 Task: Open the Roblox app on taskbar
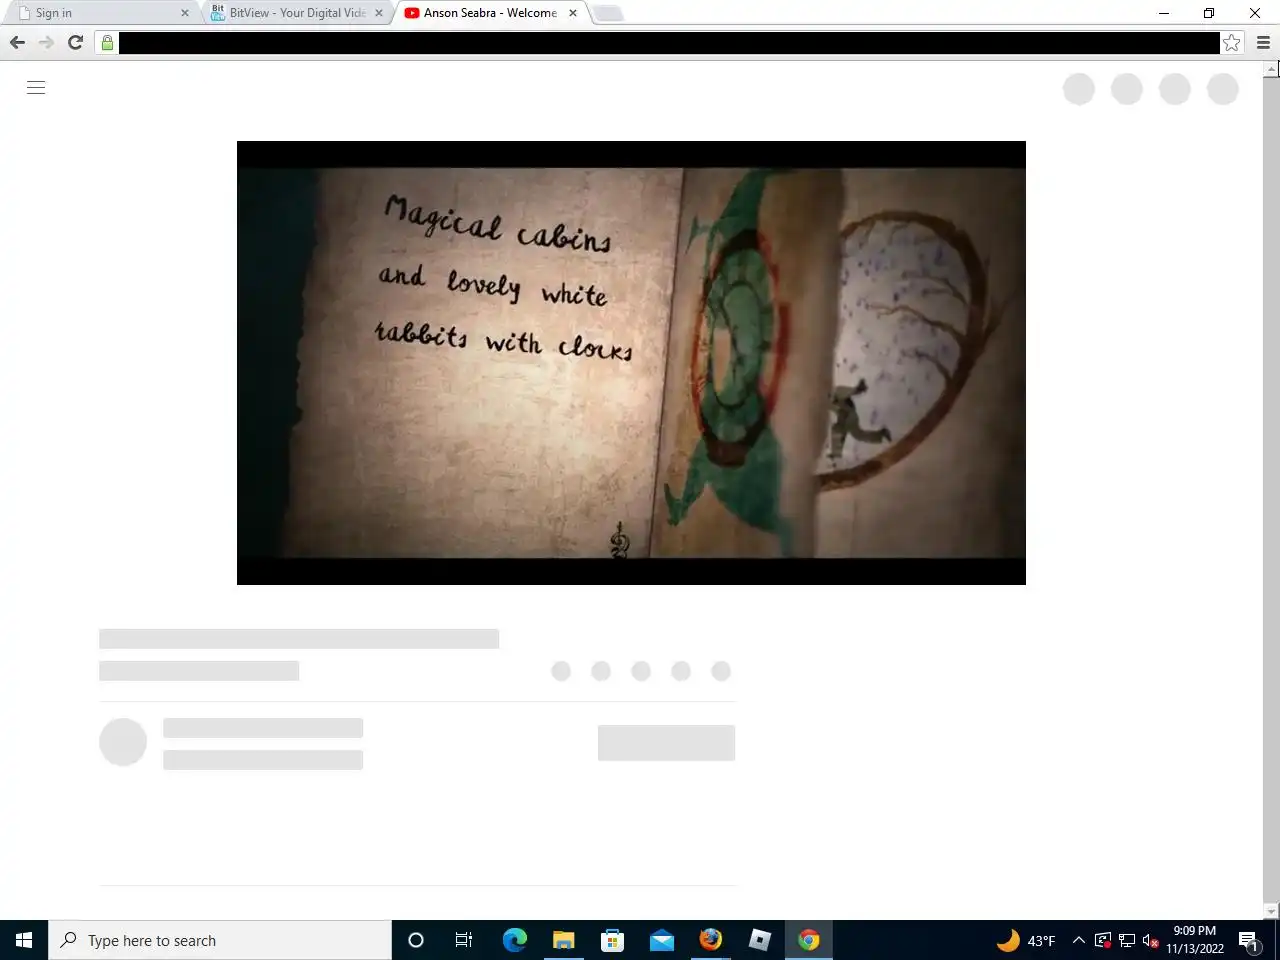tap(760, 940)
